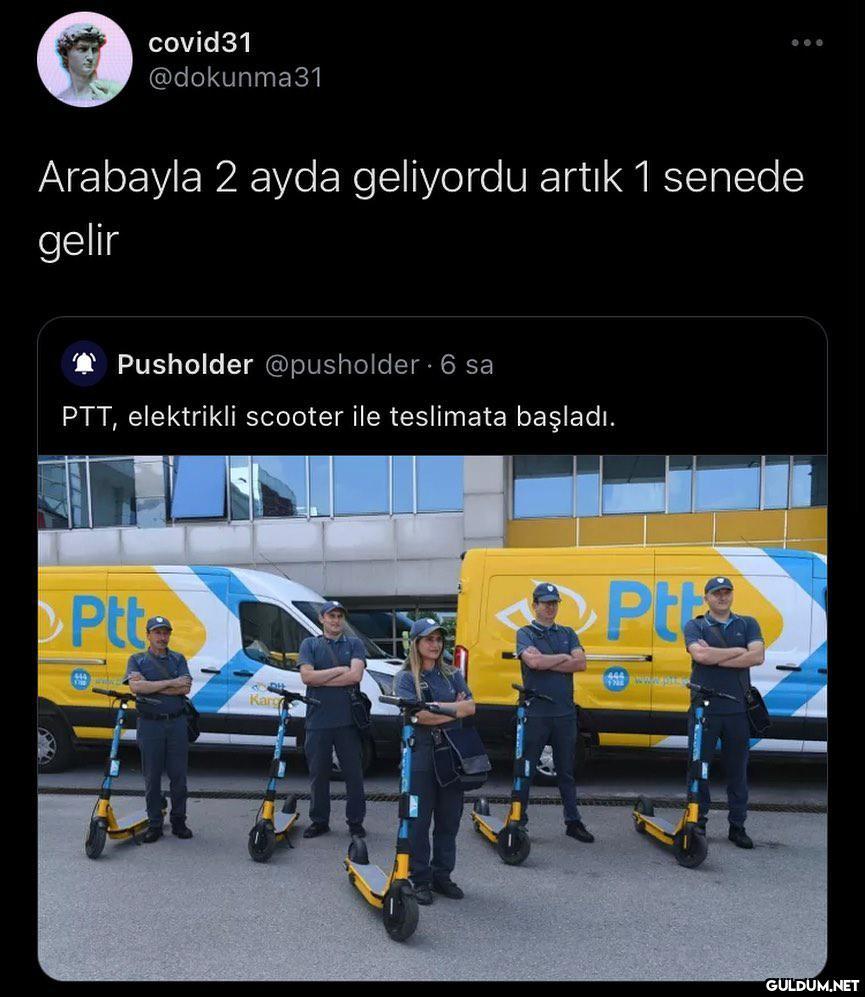
Task: Open quoted tweet text about elektrikli scooter
Action: coord(338,417)
